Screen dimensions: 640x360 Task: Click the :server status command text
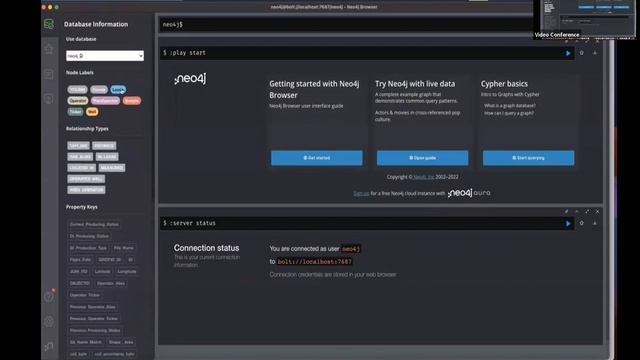192,223
